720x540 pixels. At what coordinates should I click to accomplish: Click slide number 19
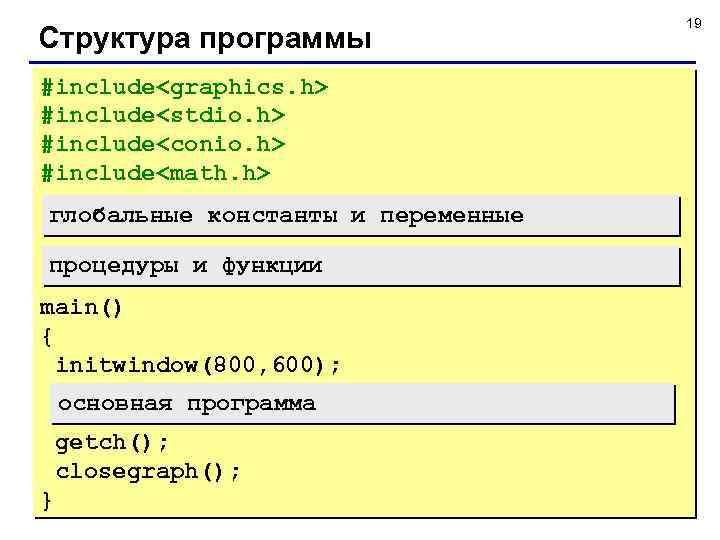click(x=694, y=23)
